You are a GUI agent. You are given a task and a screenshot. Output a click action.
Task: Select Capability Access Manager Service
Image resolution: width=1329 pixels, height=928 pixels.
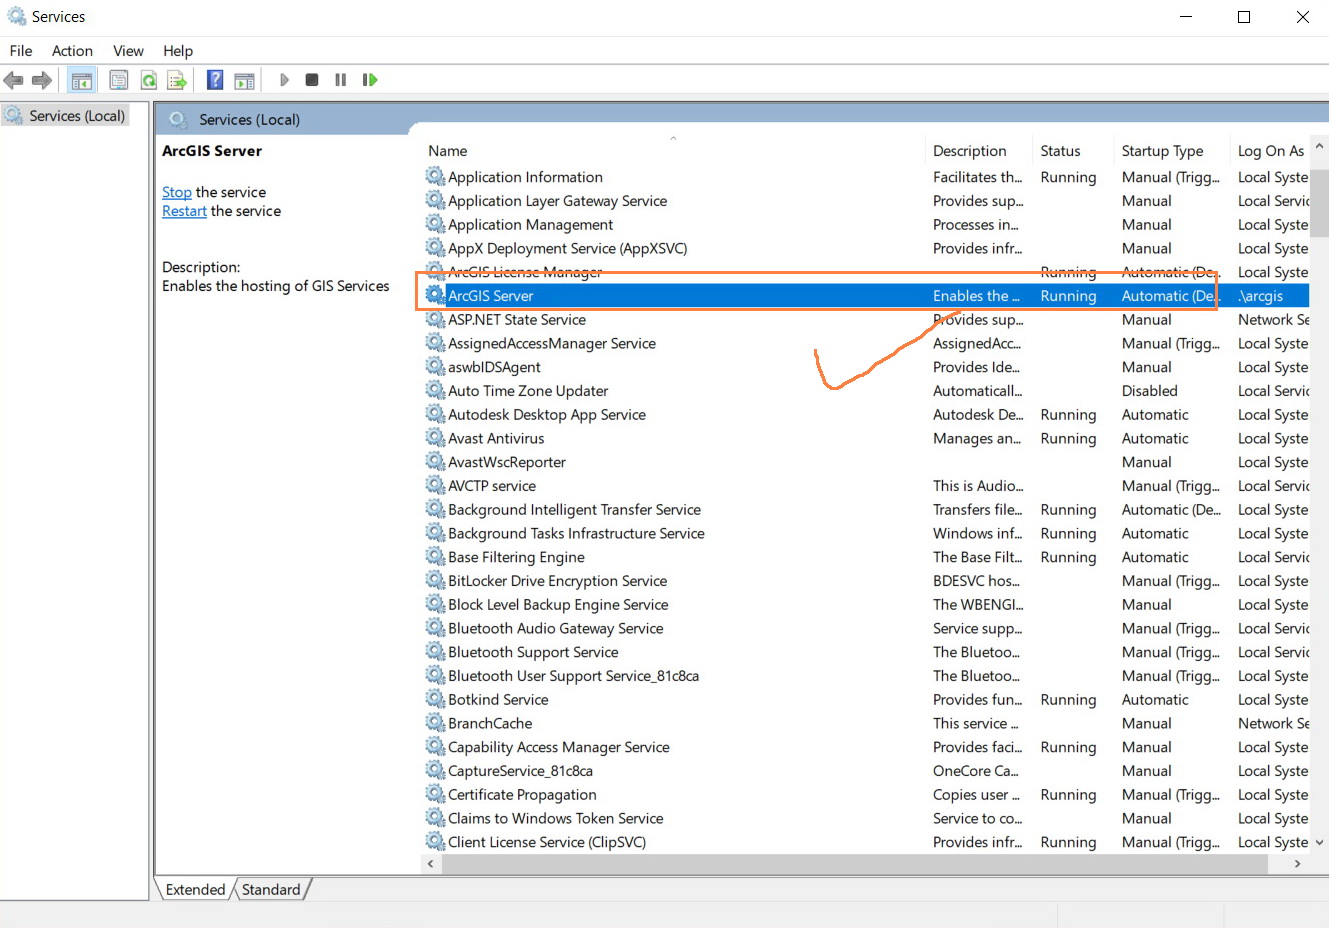click(559, 747)
